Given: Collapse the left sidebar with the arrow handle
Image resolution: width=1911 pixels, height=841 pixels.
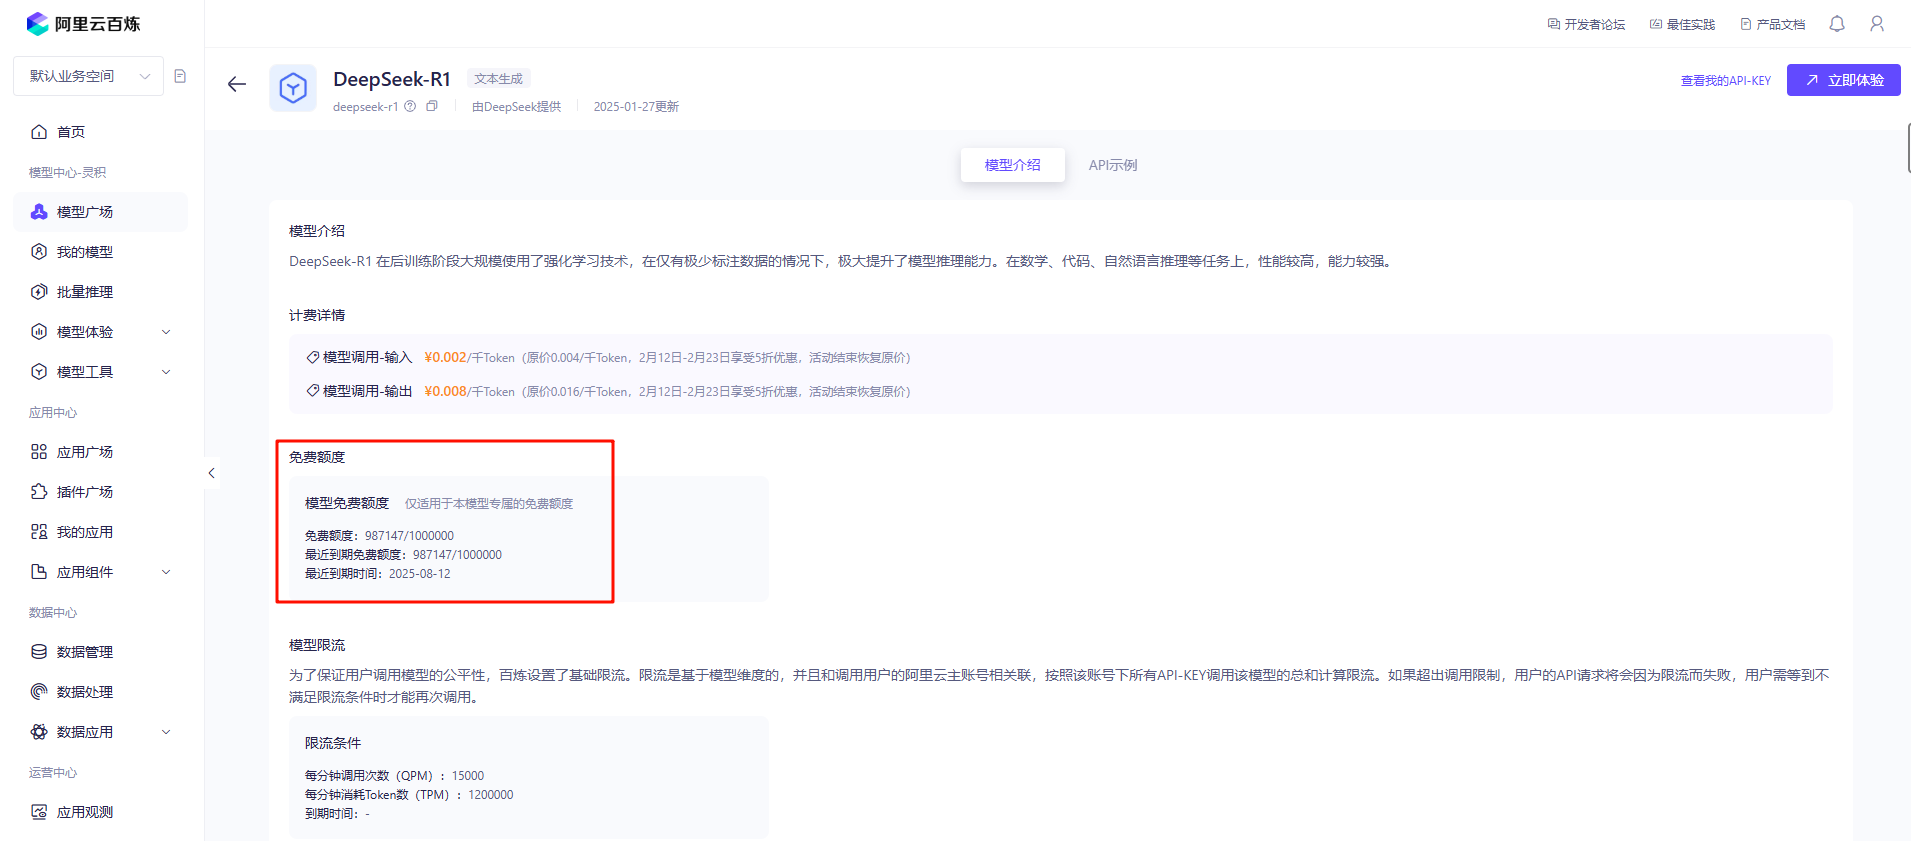Looking at the screenshot, I should 211,473.
